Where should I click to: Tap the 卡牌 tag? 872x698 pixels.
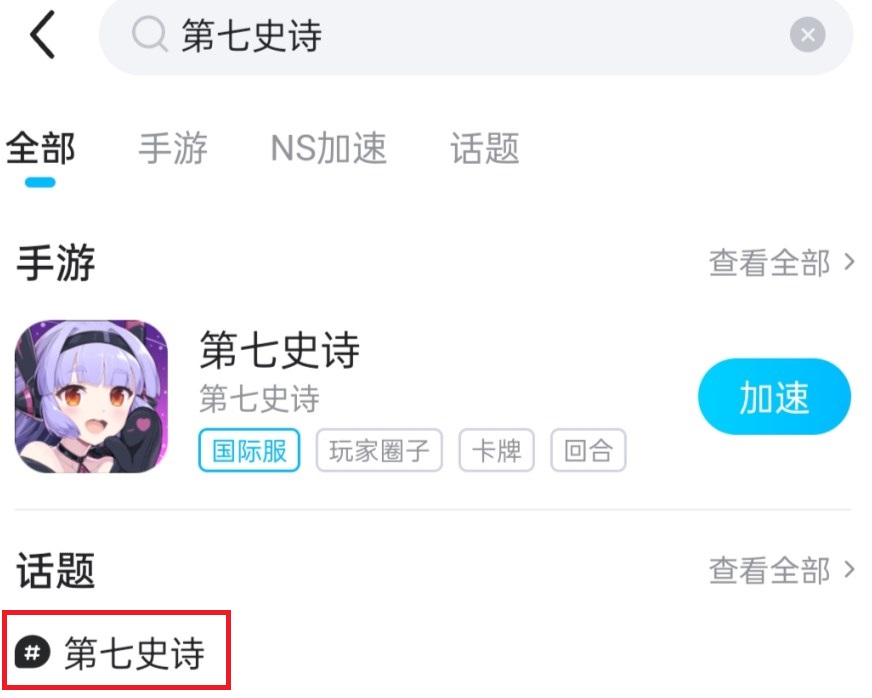[497, 450]
